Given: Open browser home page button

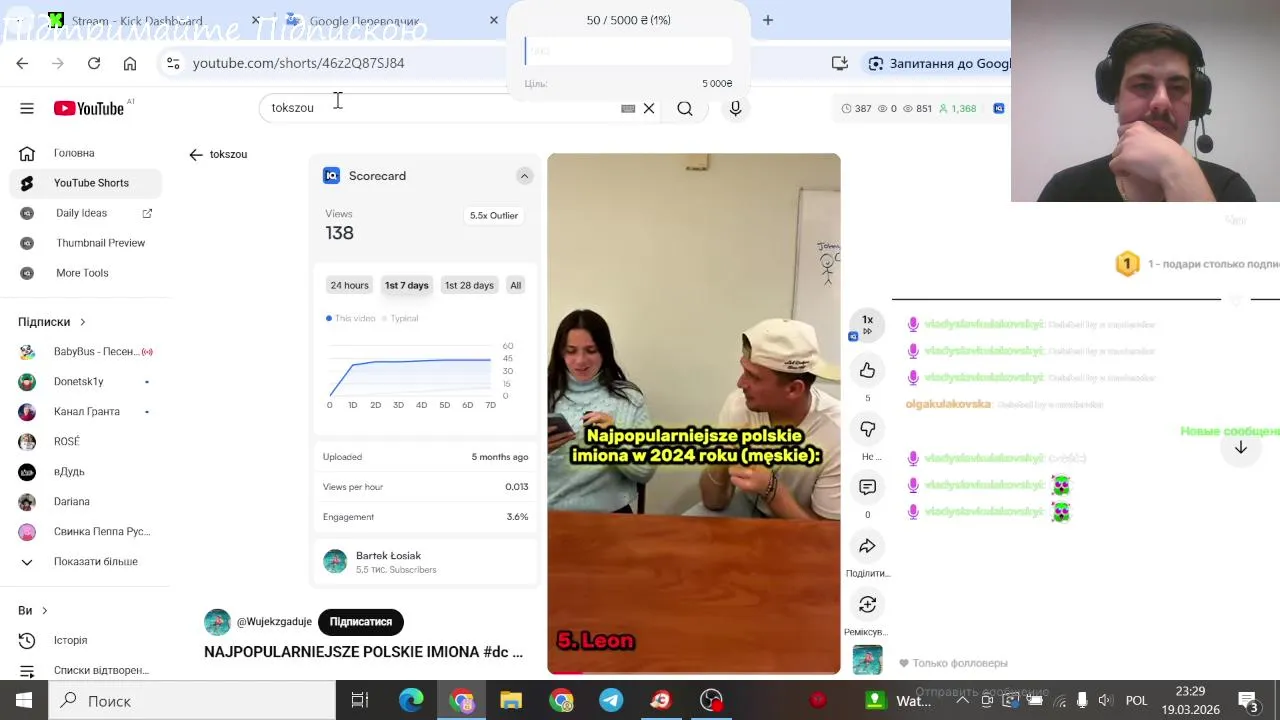Looking at the screenshot, I should tap(130, 63).
